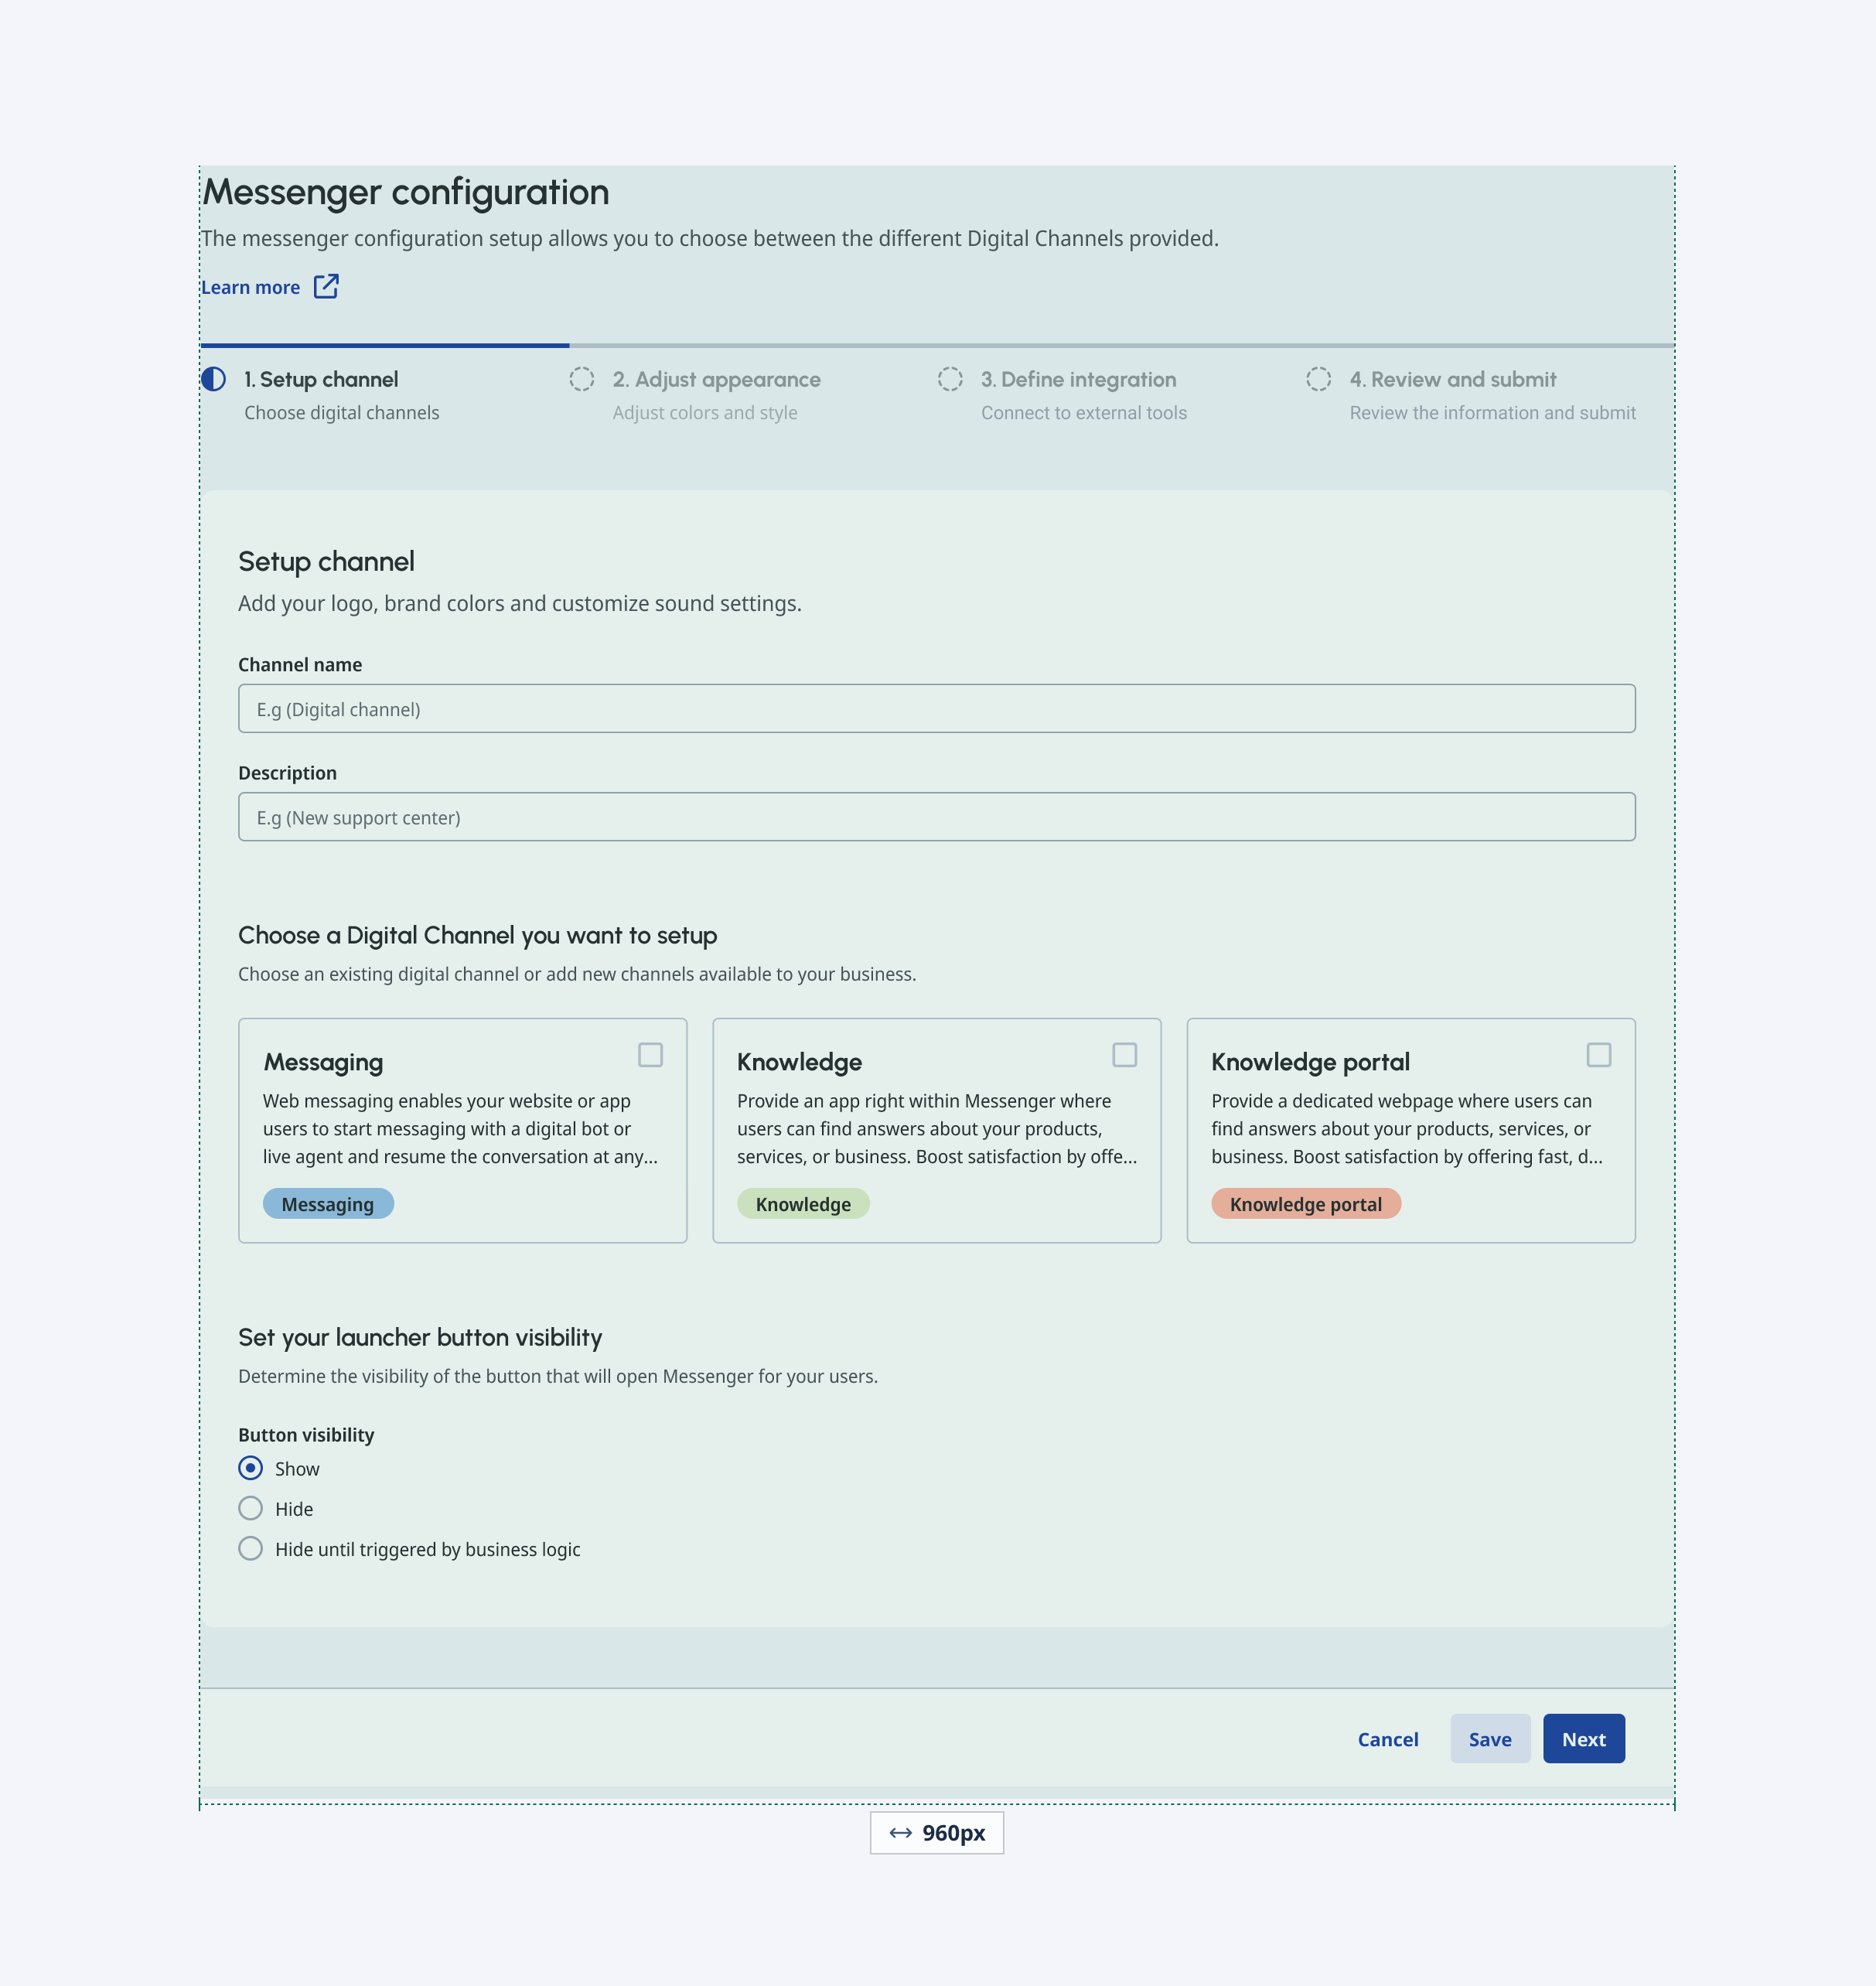This screenshot has width=1876, height=1986.
Task: Select the Hide radio button
Action: point(250,1508)
